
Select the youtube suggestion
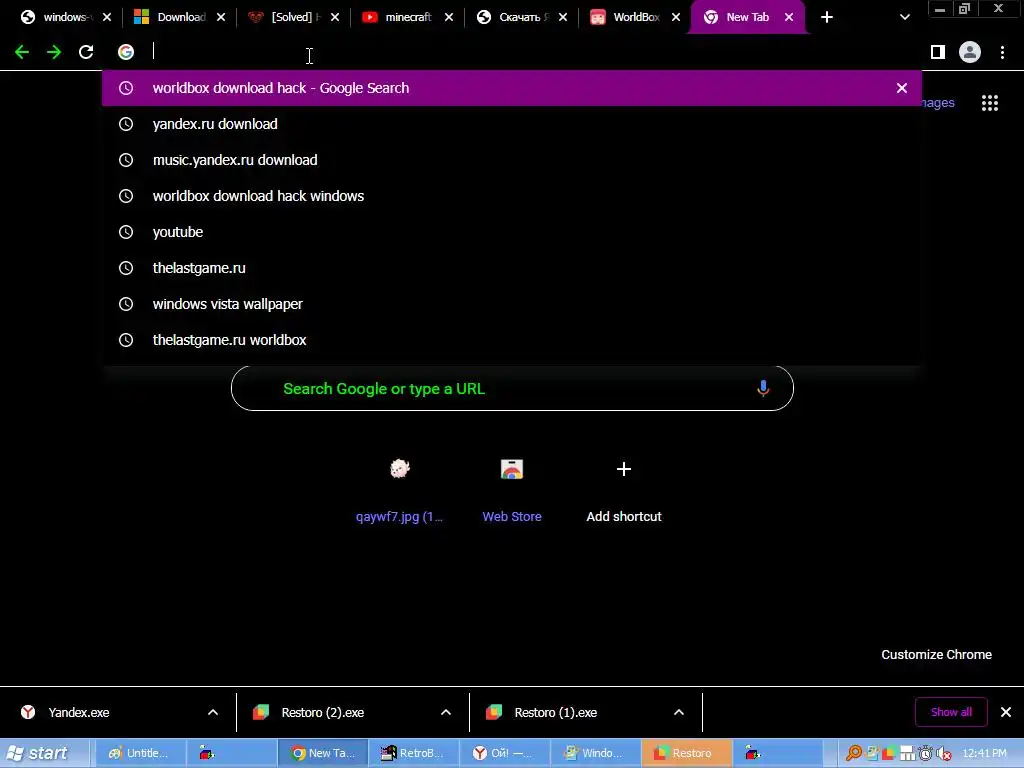(x=511, y=232)
